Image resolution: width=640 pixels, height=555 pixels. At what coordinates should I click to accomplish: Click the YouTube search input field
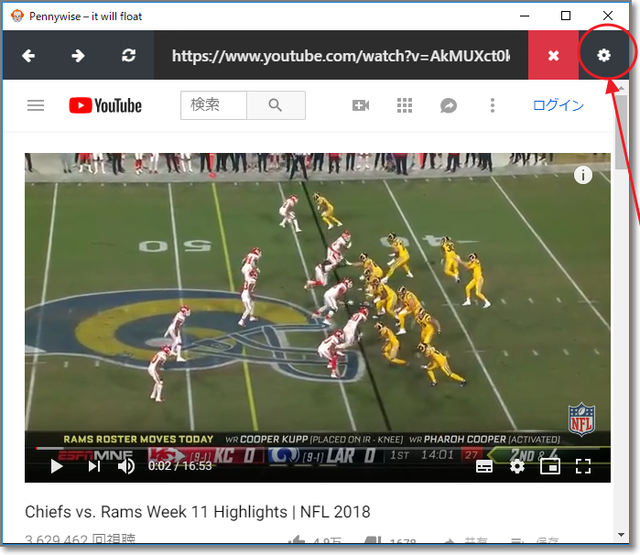click(x=213, y=105)
